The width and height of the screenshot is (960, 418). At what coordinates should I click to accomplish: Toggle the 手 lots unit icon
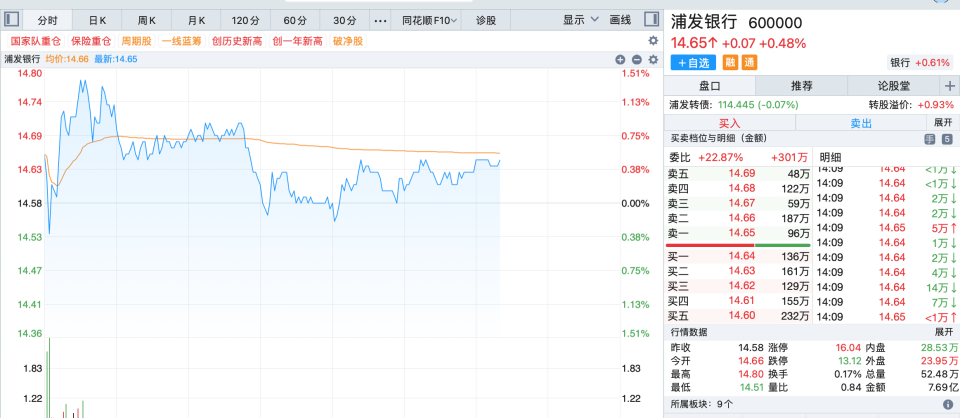tap(930, 140)
